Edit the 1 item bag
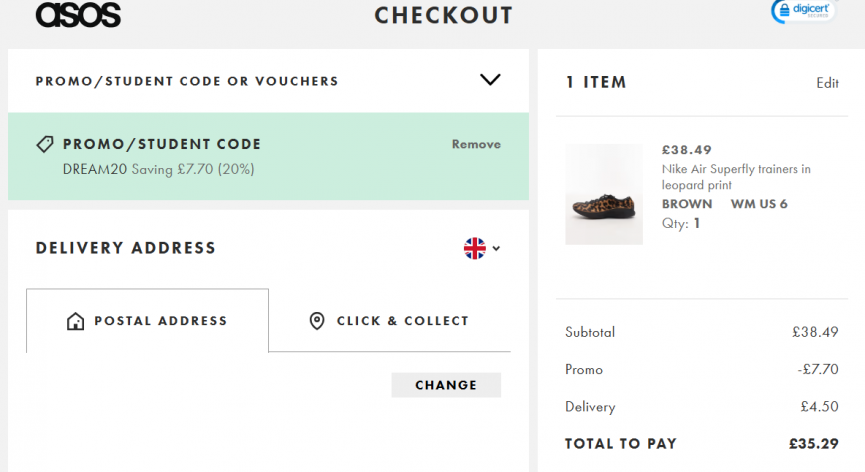865x472 pixels. (827, 83)
